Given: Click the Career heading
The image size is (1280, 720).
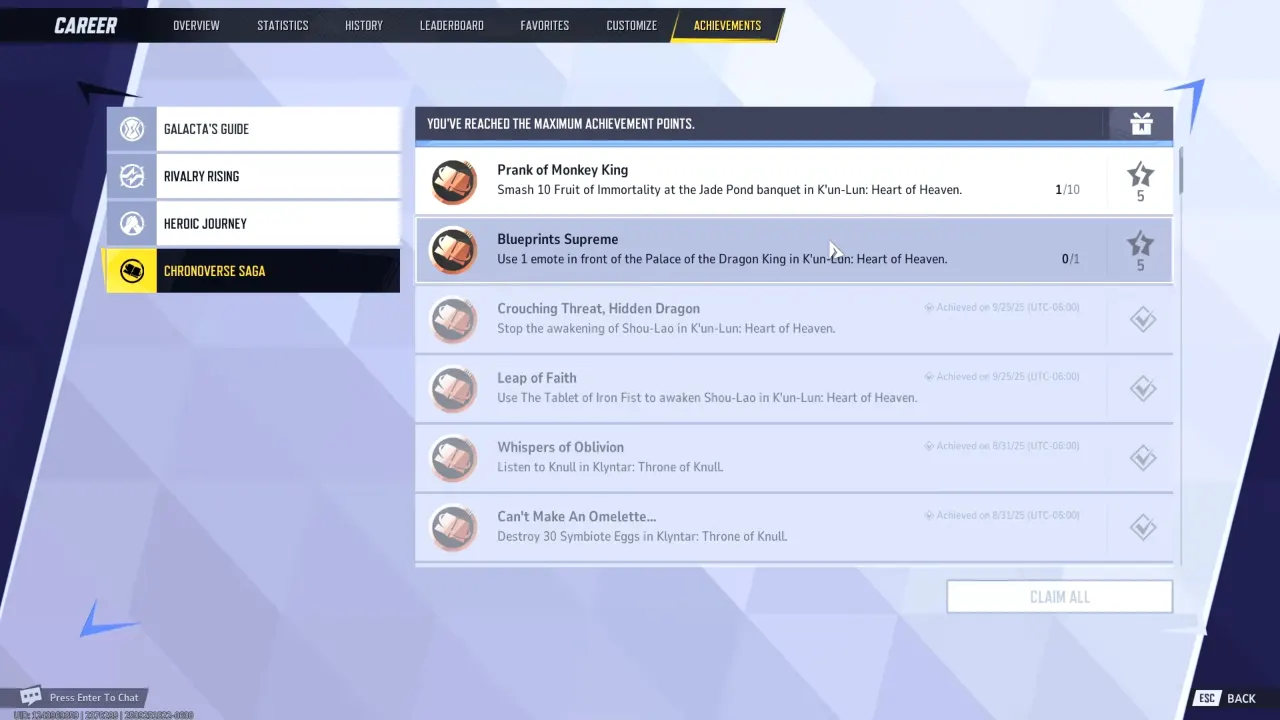Looking at the screenshot, I should coord(86,25).
